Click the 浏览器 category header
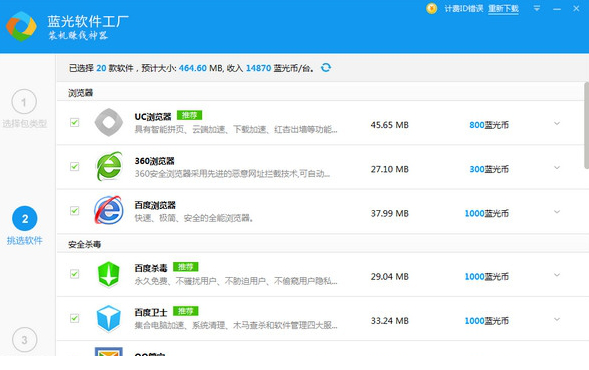The width and height of the screenshot is (589, 370). point(80,93)
